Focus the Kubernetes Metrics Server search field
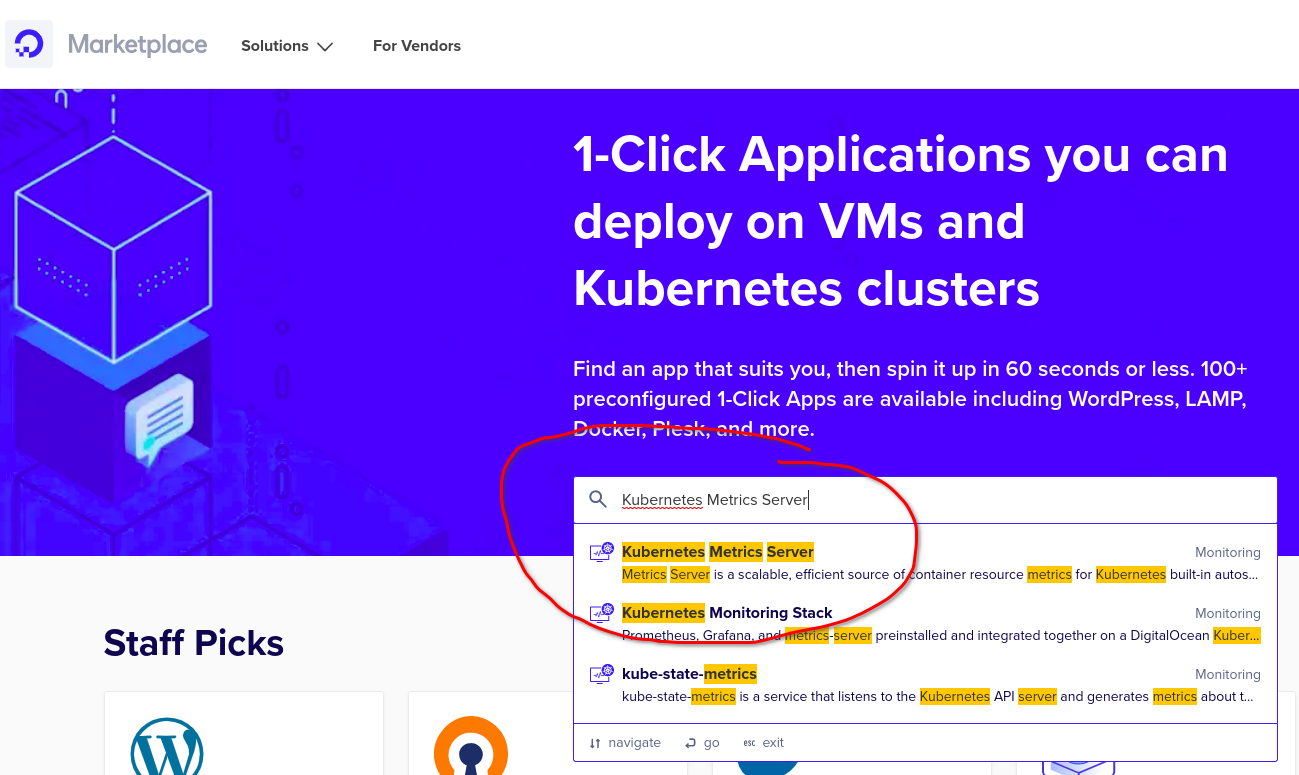The width and height of the screenshot is (1299, 775). 925,500
